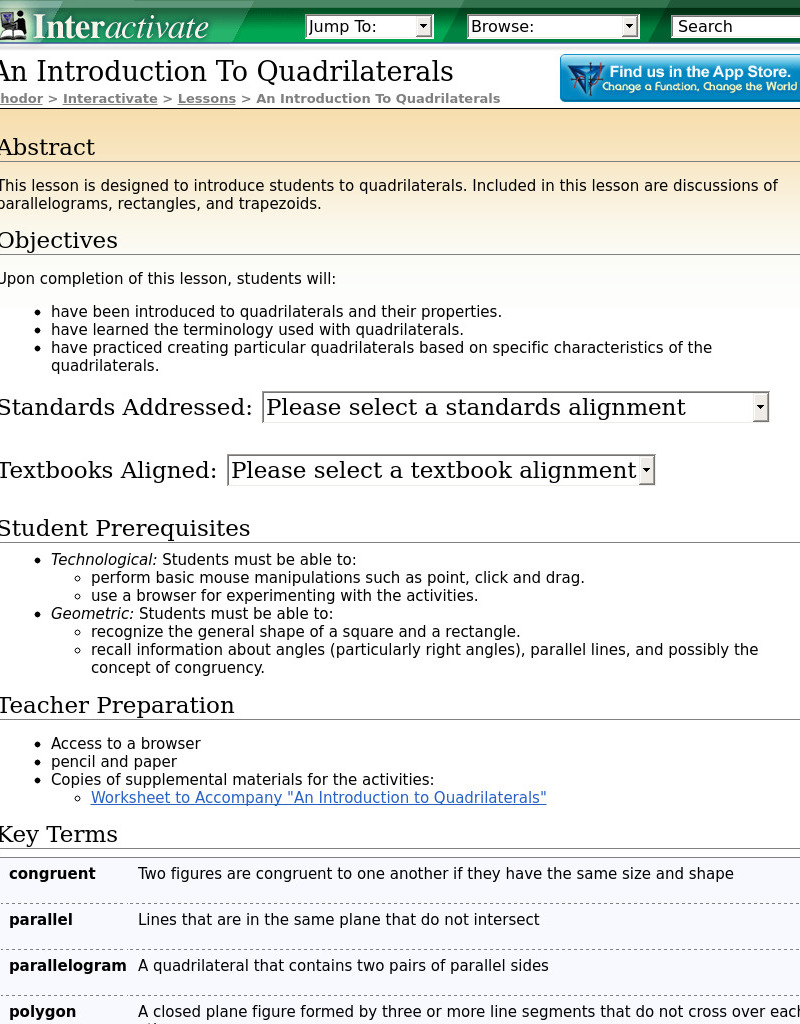Click 'have learned the terminology' objective

pos(257,330)
